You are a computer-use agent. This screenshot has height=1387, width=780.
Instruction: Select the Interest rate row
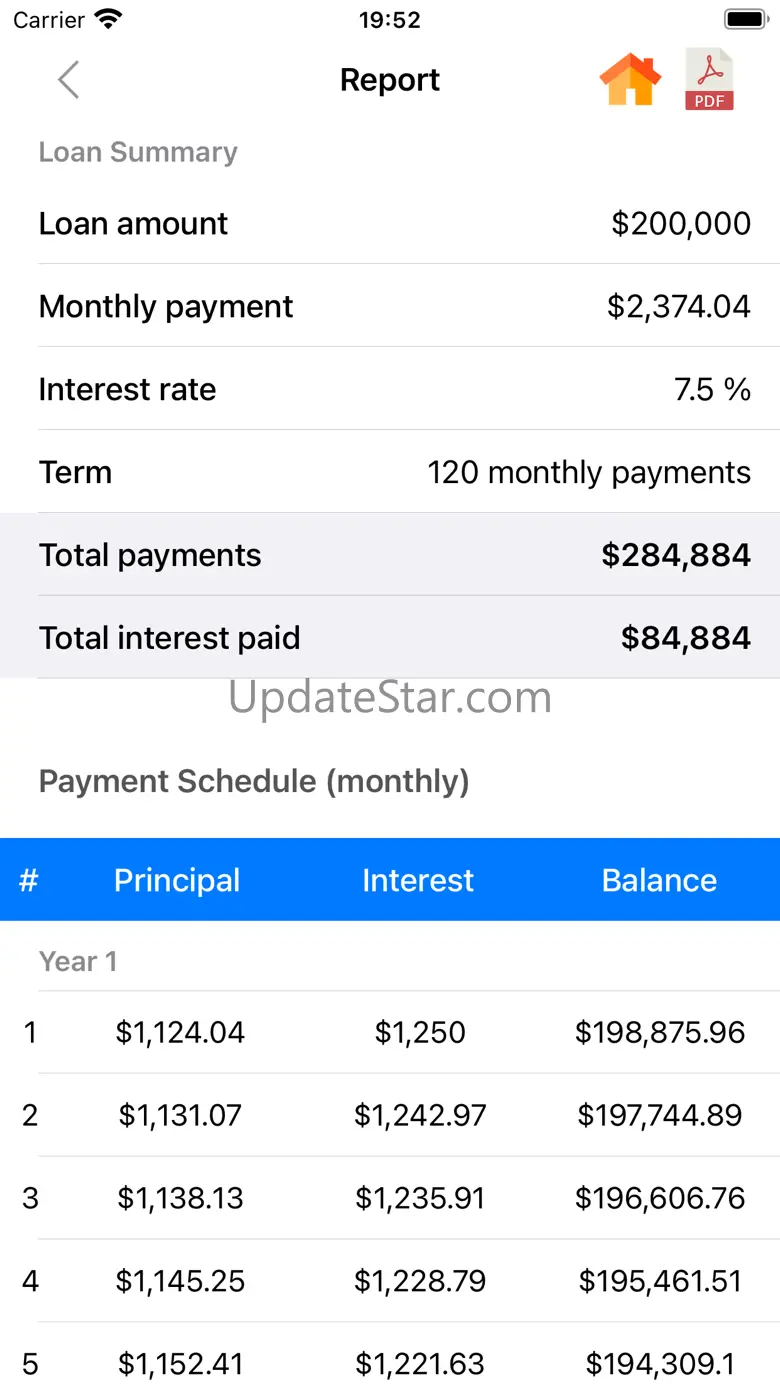(x=394, y=389)
